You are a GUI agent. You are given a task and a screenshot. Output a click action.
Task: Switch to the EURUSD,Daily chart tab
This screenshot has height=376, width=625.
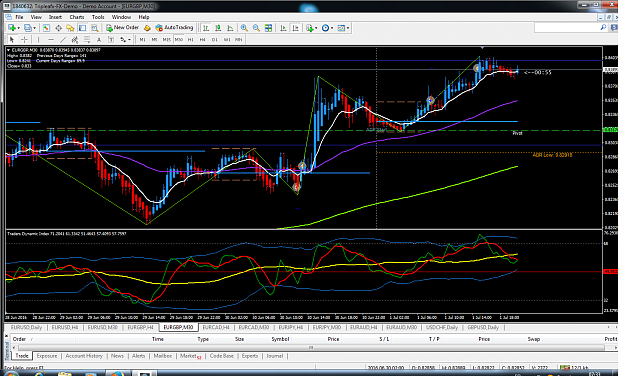26,327
